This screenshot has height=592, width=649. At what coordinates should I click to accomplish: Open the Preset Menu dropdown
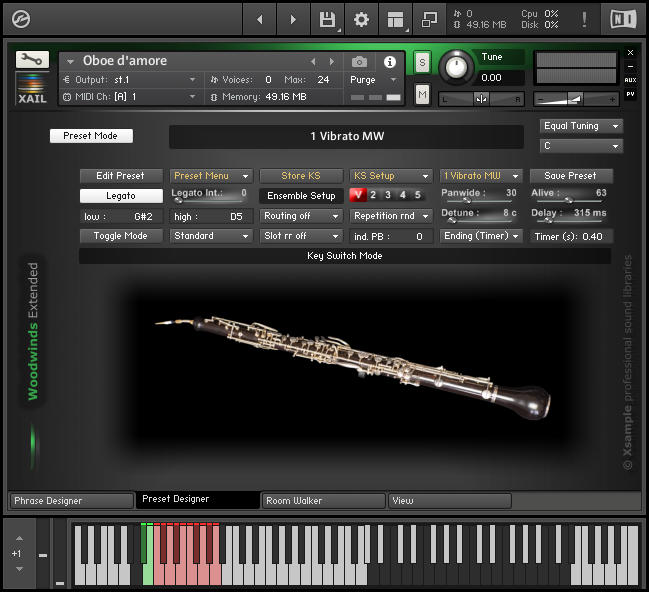coord(211,176)
